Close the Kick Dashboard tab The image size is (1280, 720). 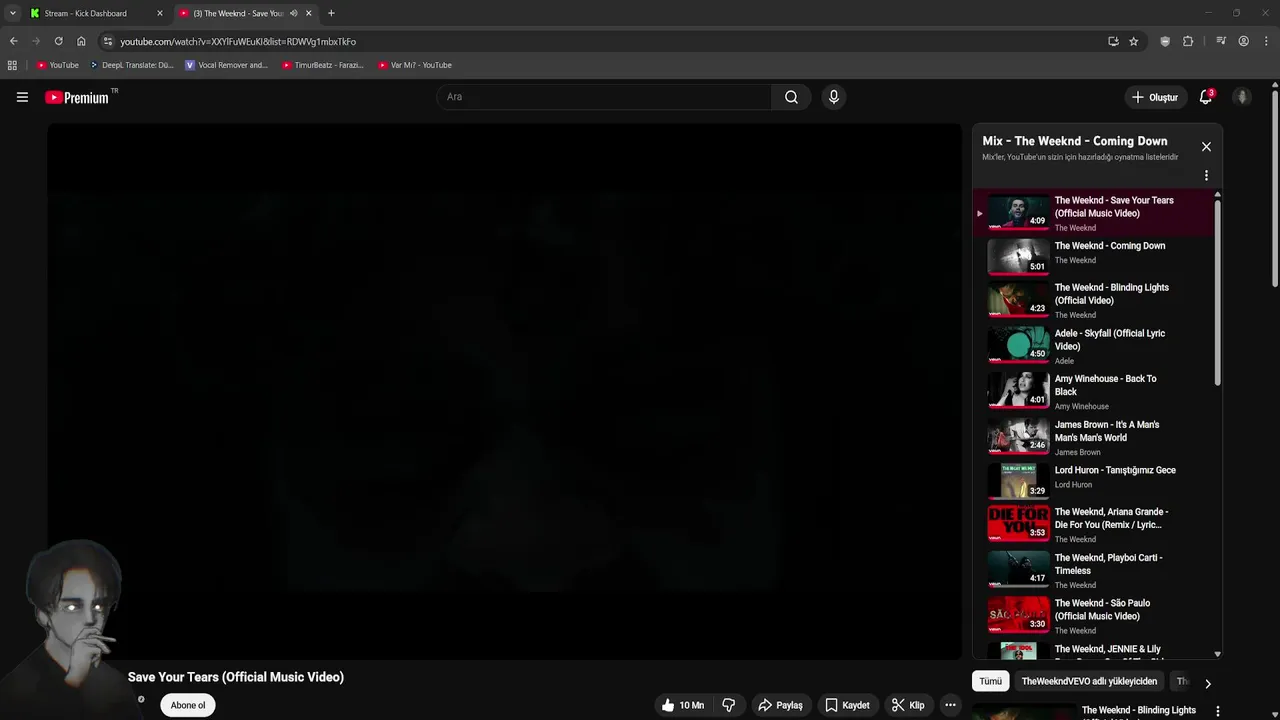[x=159, y=13]
